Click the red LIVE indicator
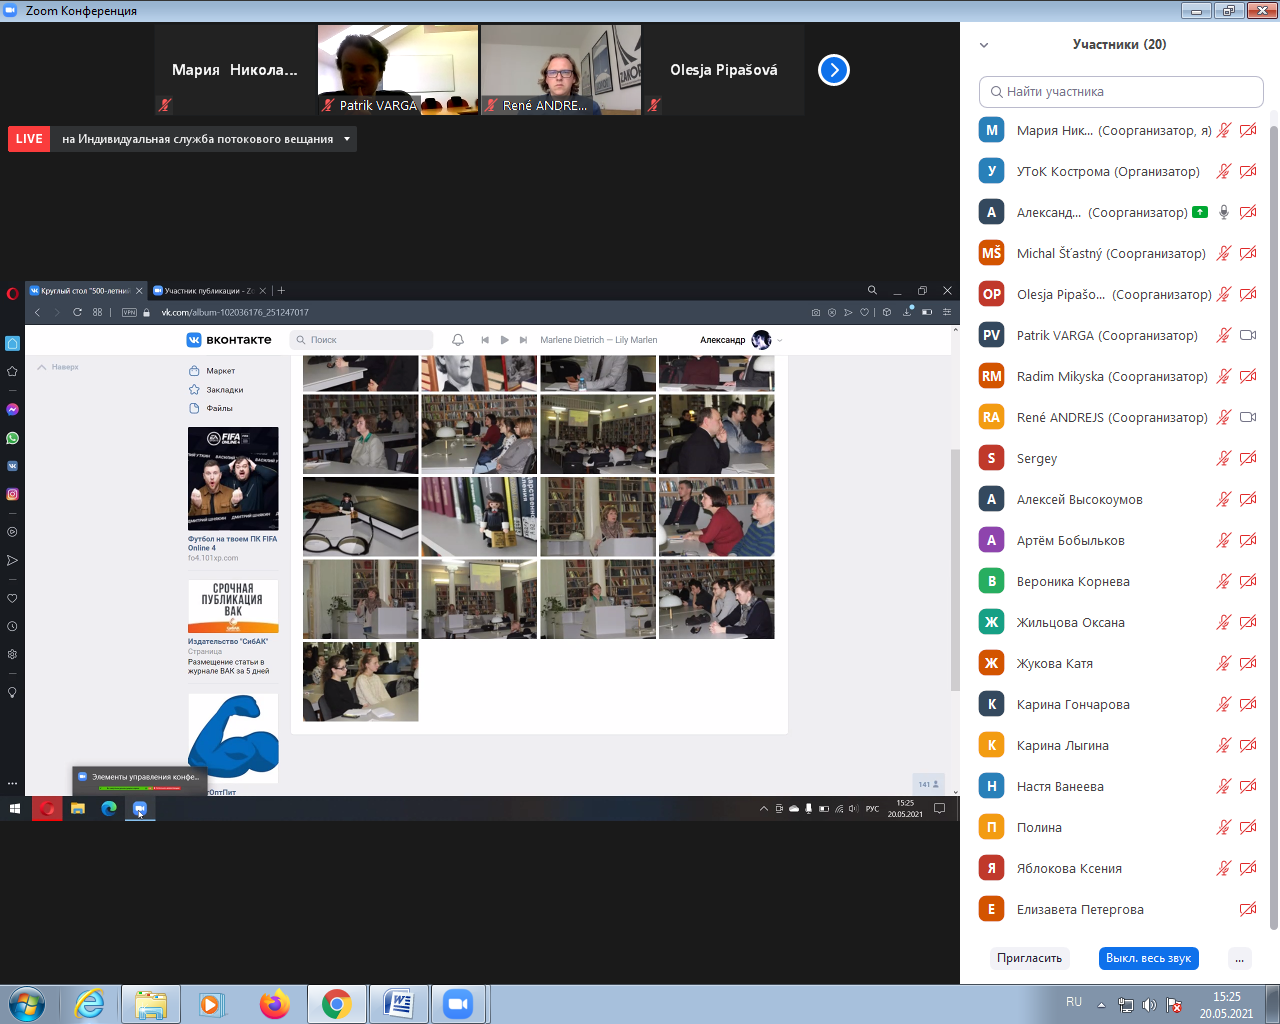Viewport: 1280px width, 1024px height. [x=29, y=139]
